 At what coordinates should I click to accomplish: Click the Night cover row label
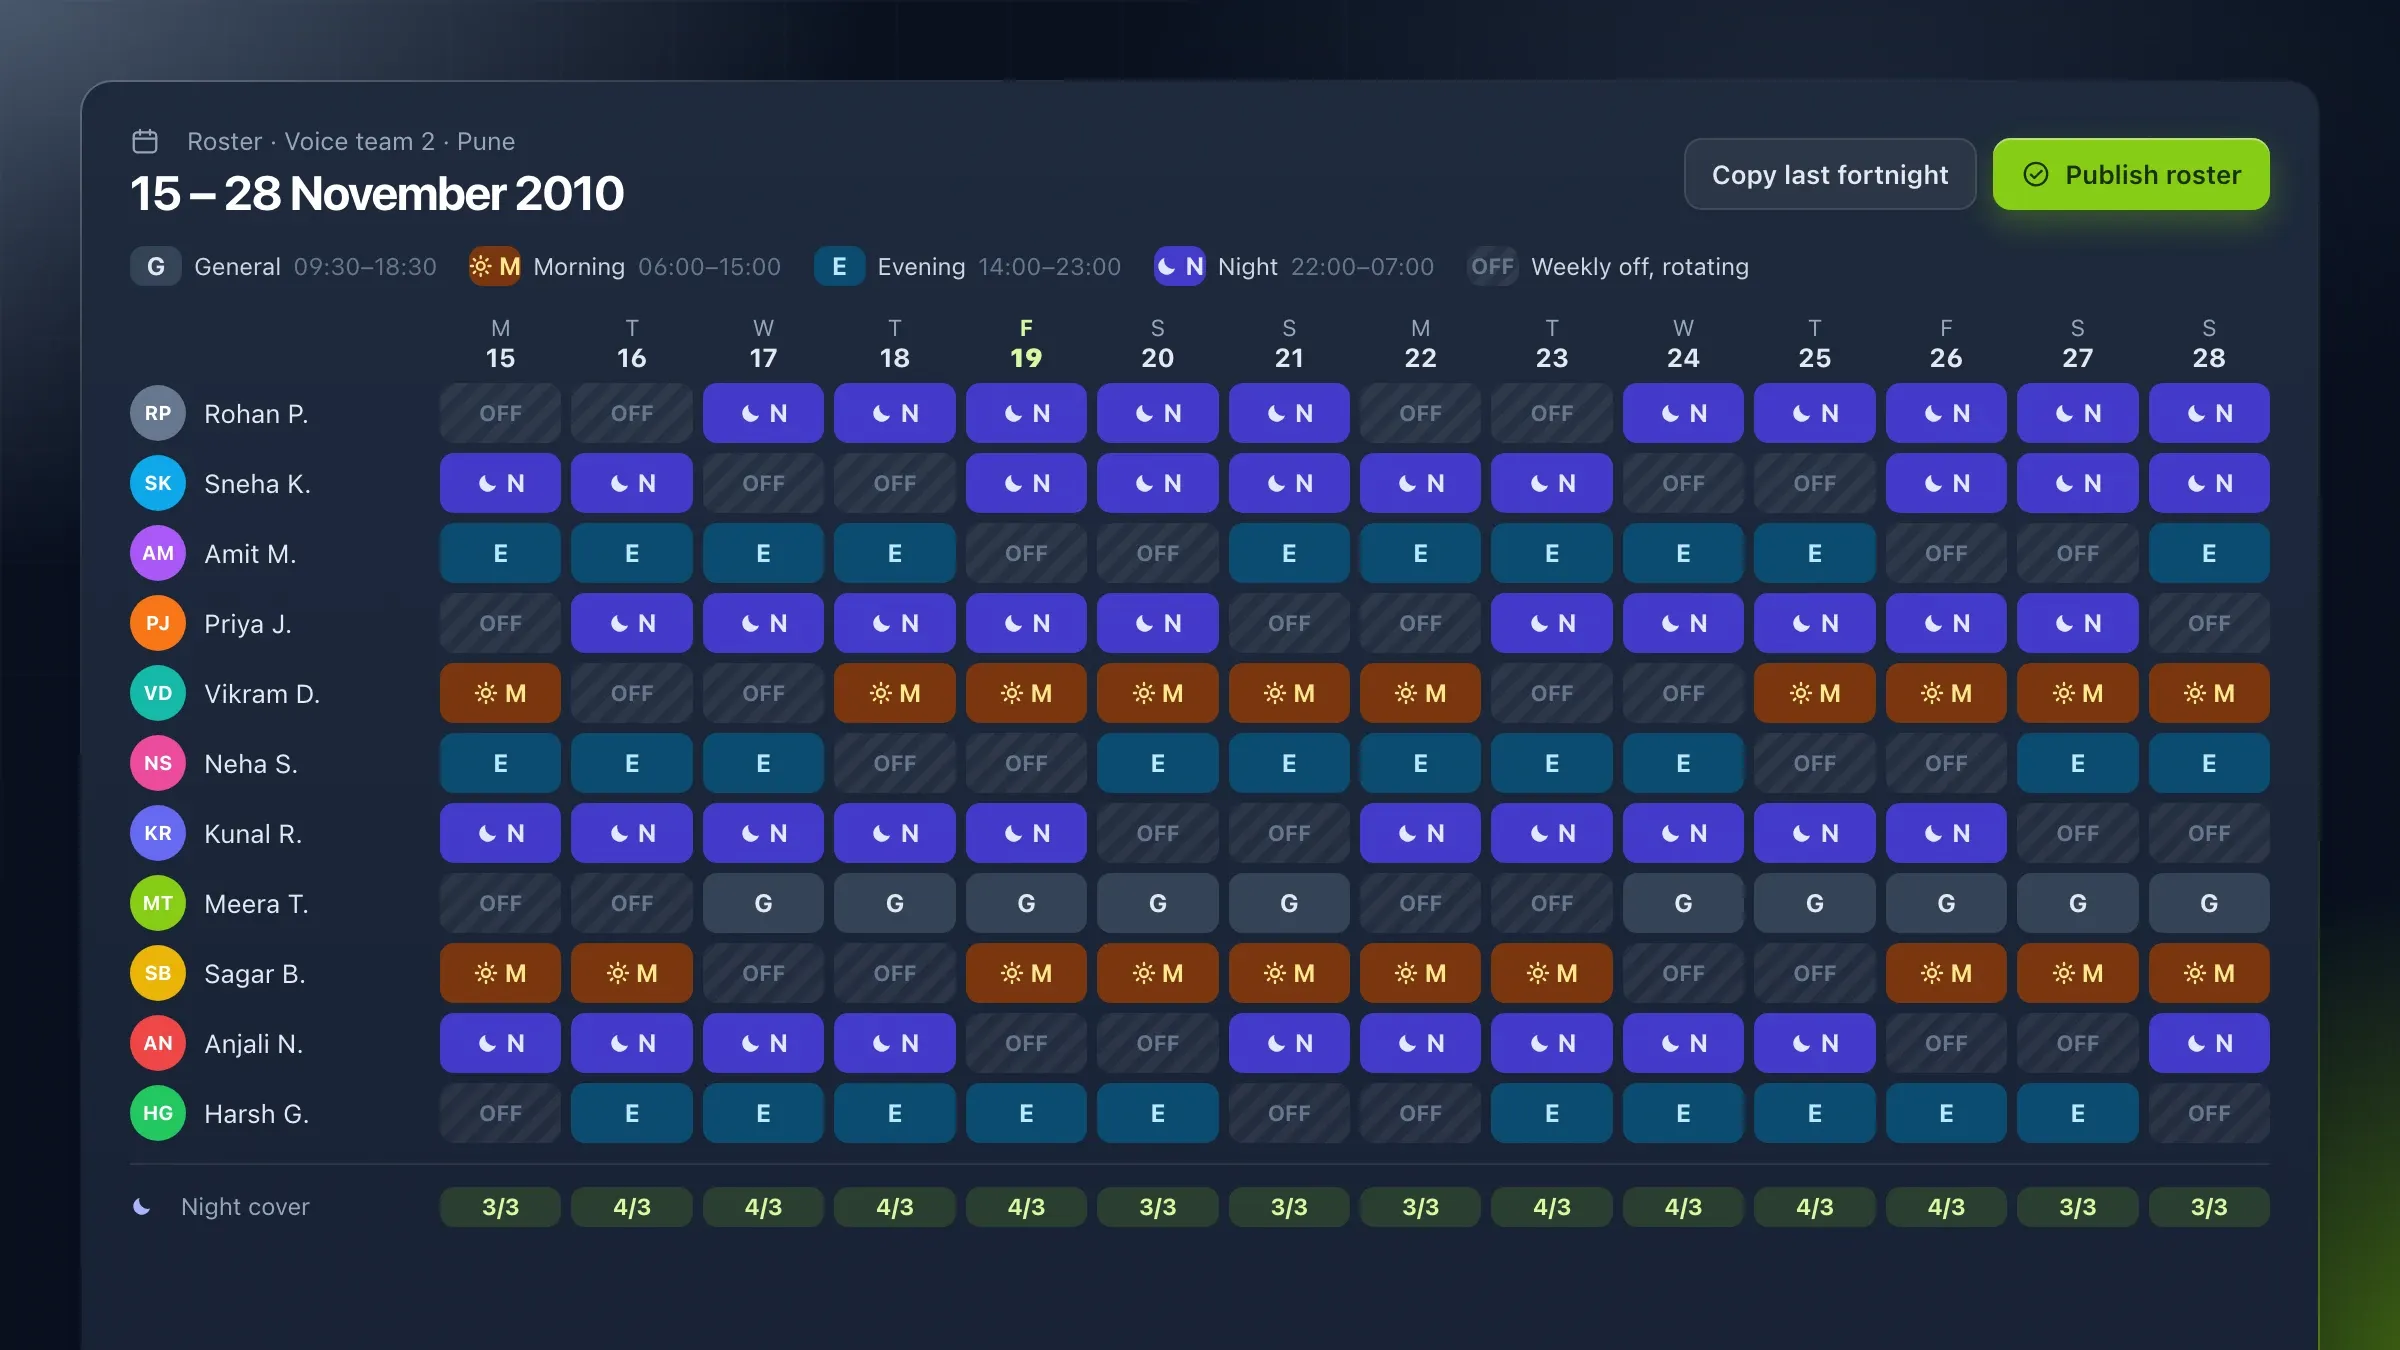(245, 1207)
